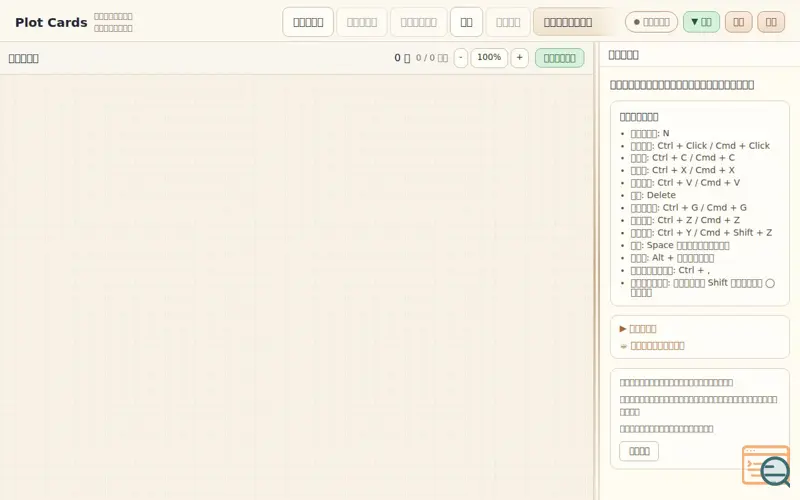
Task: Click the 'Ctrl + Click / Cmd + Click' shortcut row
Action: [700, 145]
